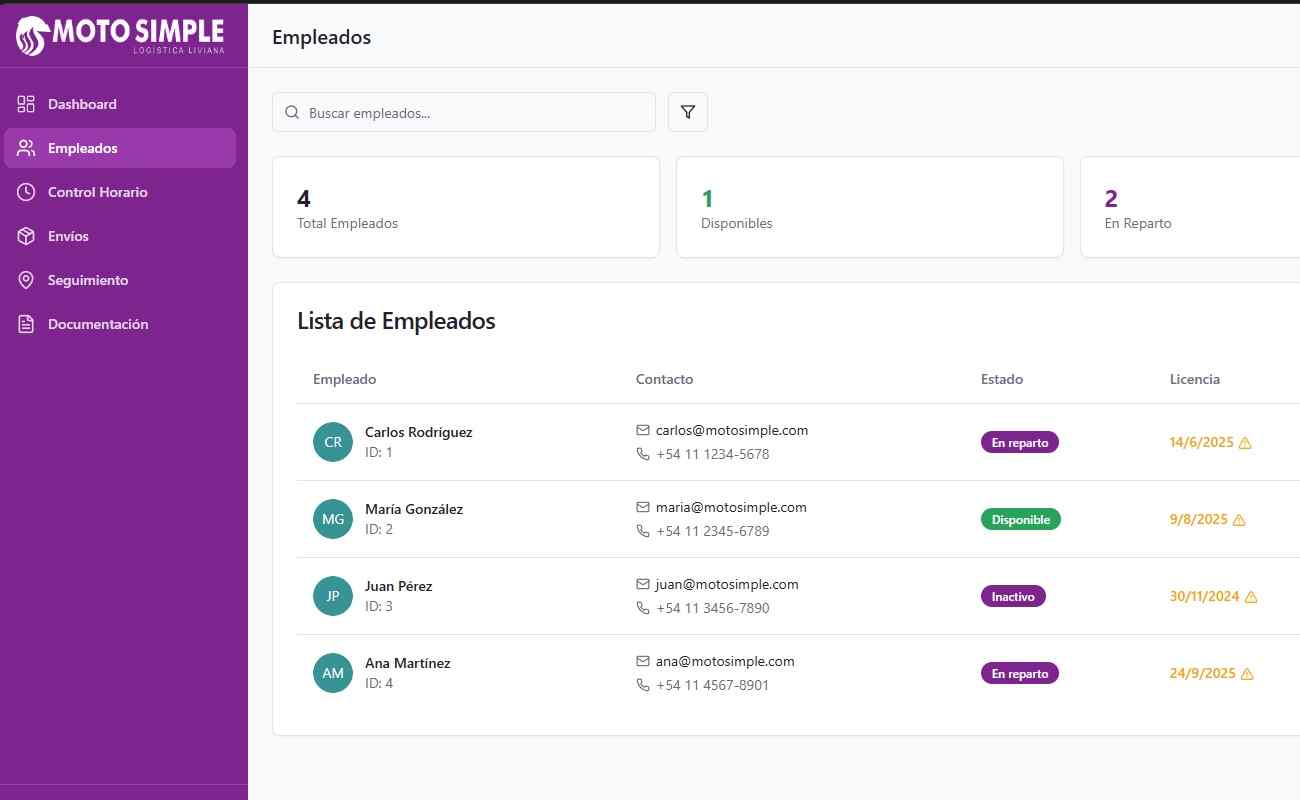
Task: Click warning icon next to 24/9/2025
Action: pos(1247,674)
